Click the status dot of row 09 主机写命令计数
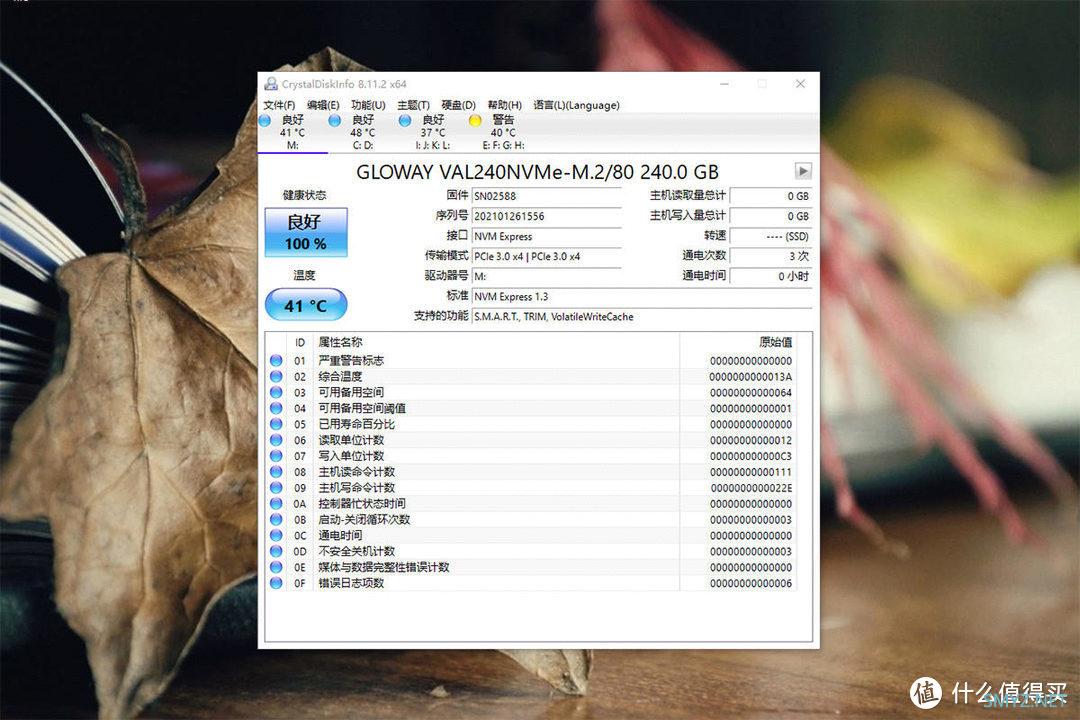Viewport: 1080px width, 720px height. (x=276, y=487)
